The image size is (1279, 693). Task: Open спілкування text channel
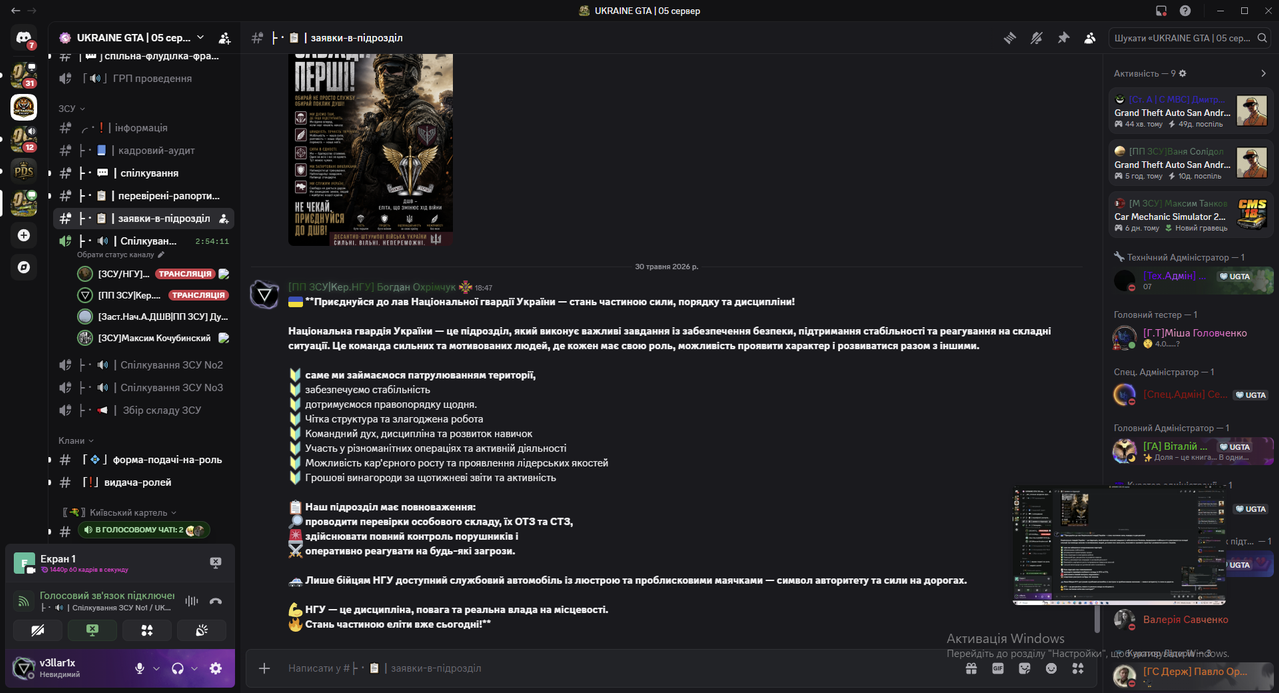coord(144,173)
